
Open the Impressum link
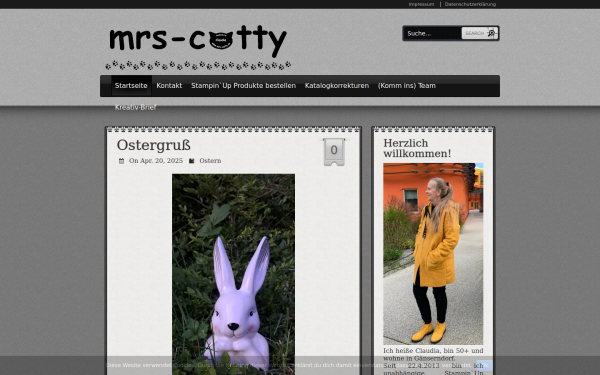421,4
